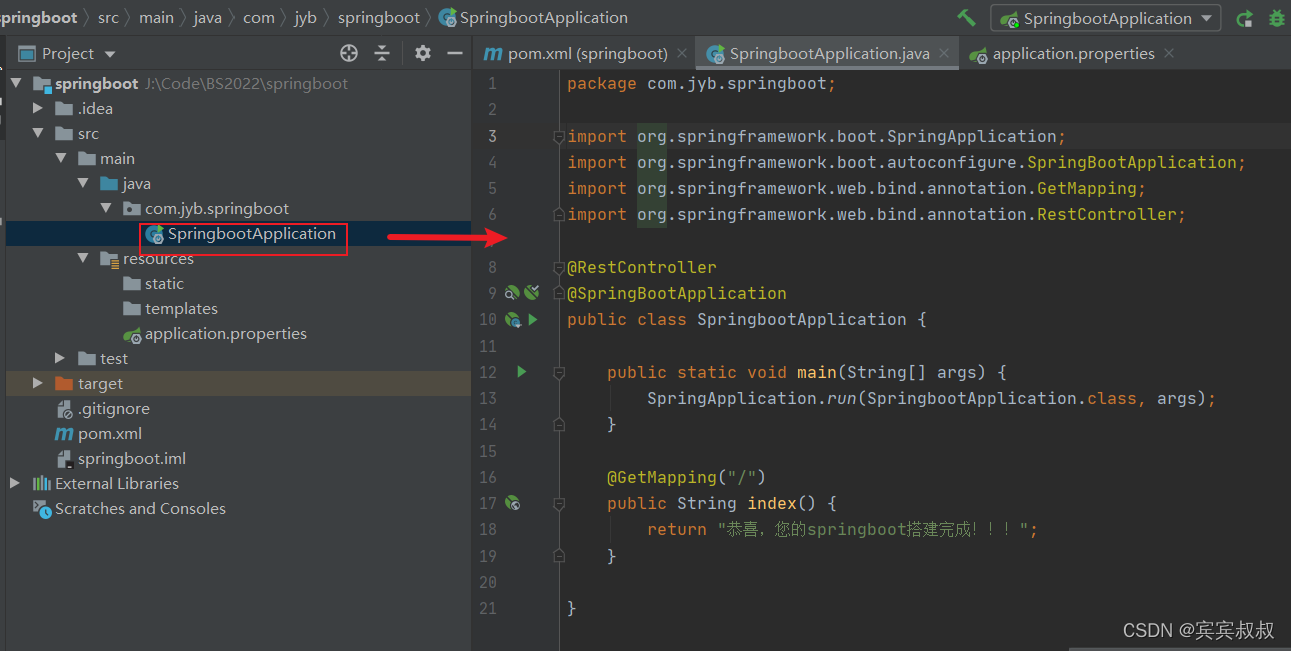This screenshot has width=1291, height=651.
Task: Click the Spring bean gutter icon on line 10
Action: coord(513,320)
